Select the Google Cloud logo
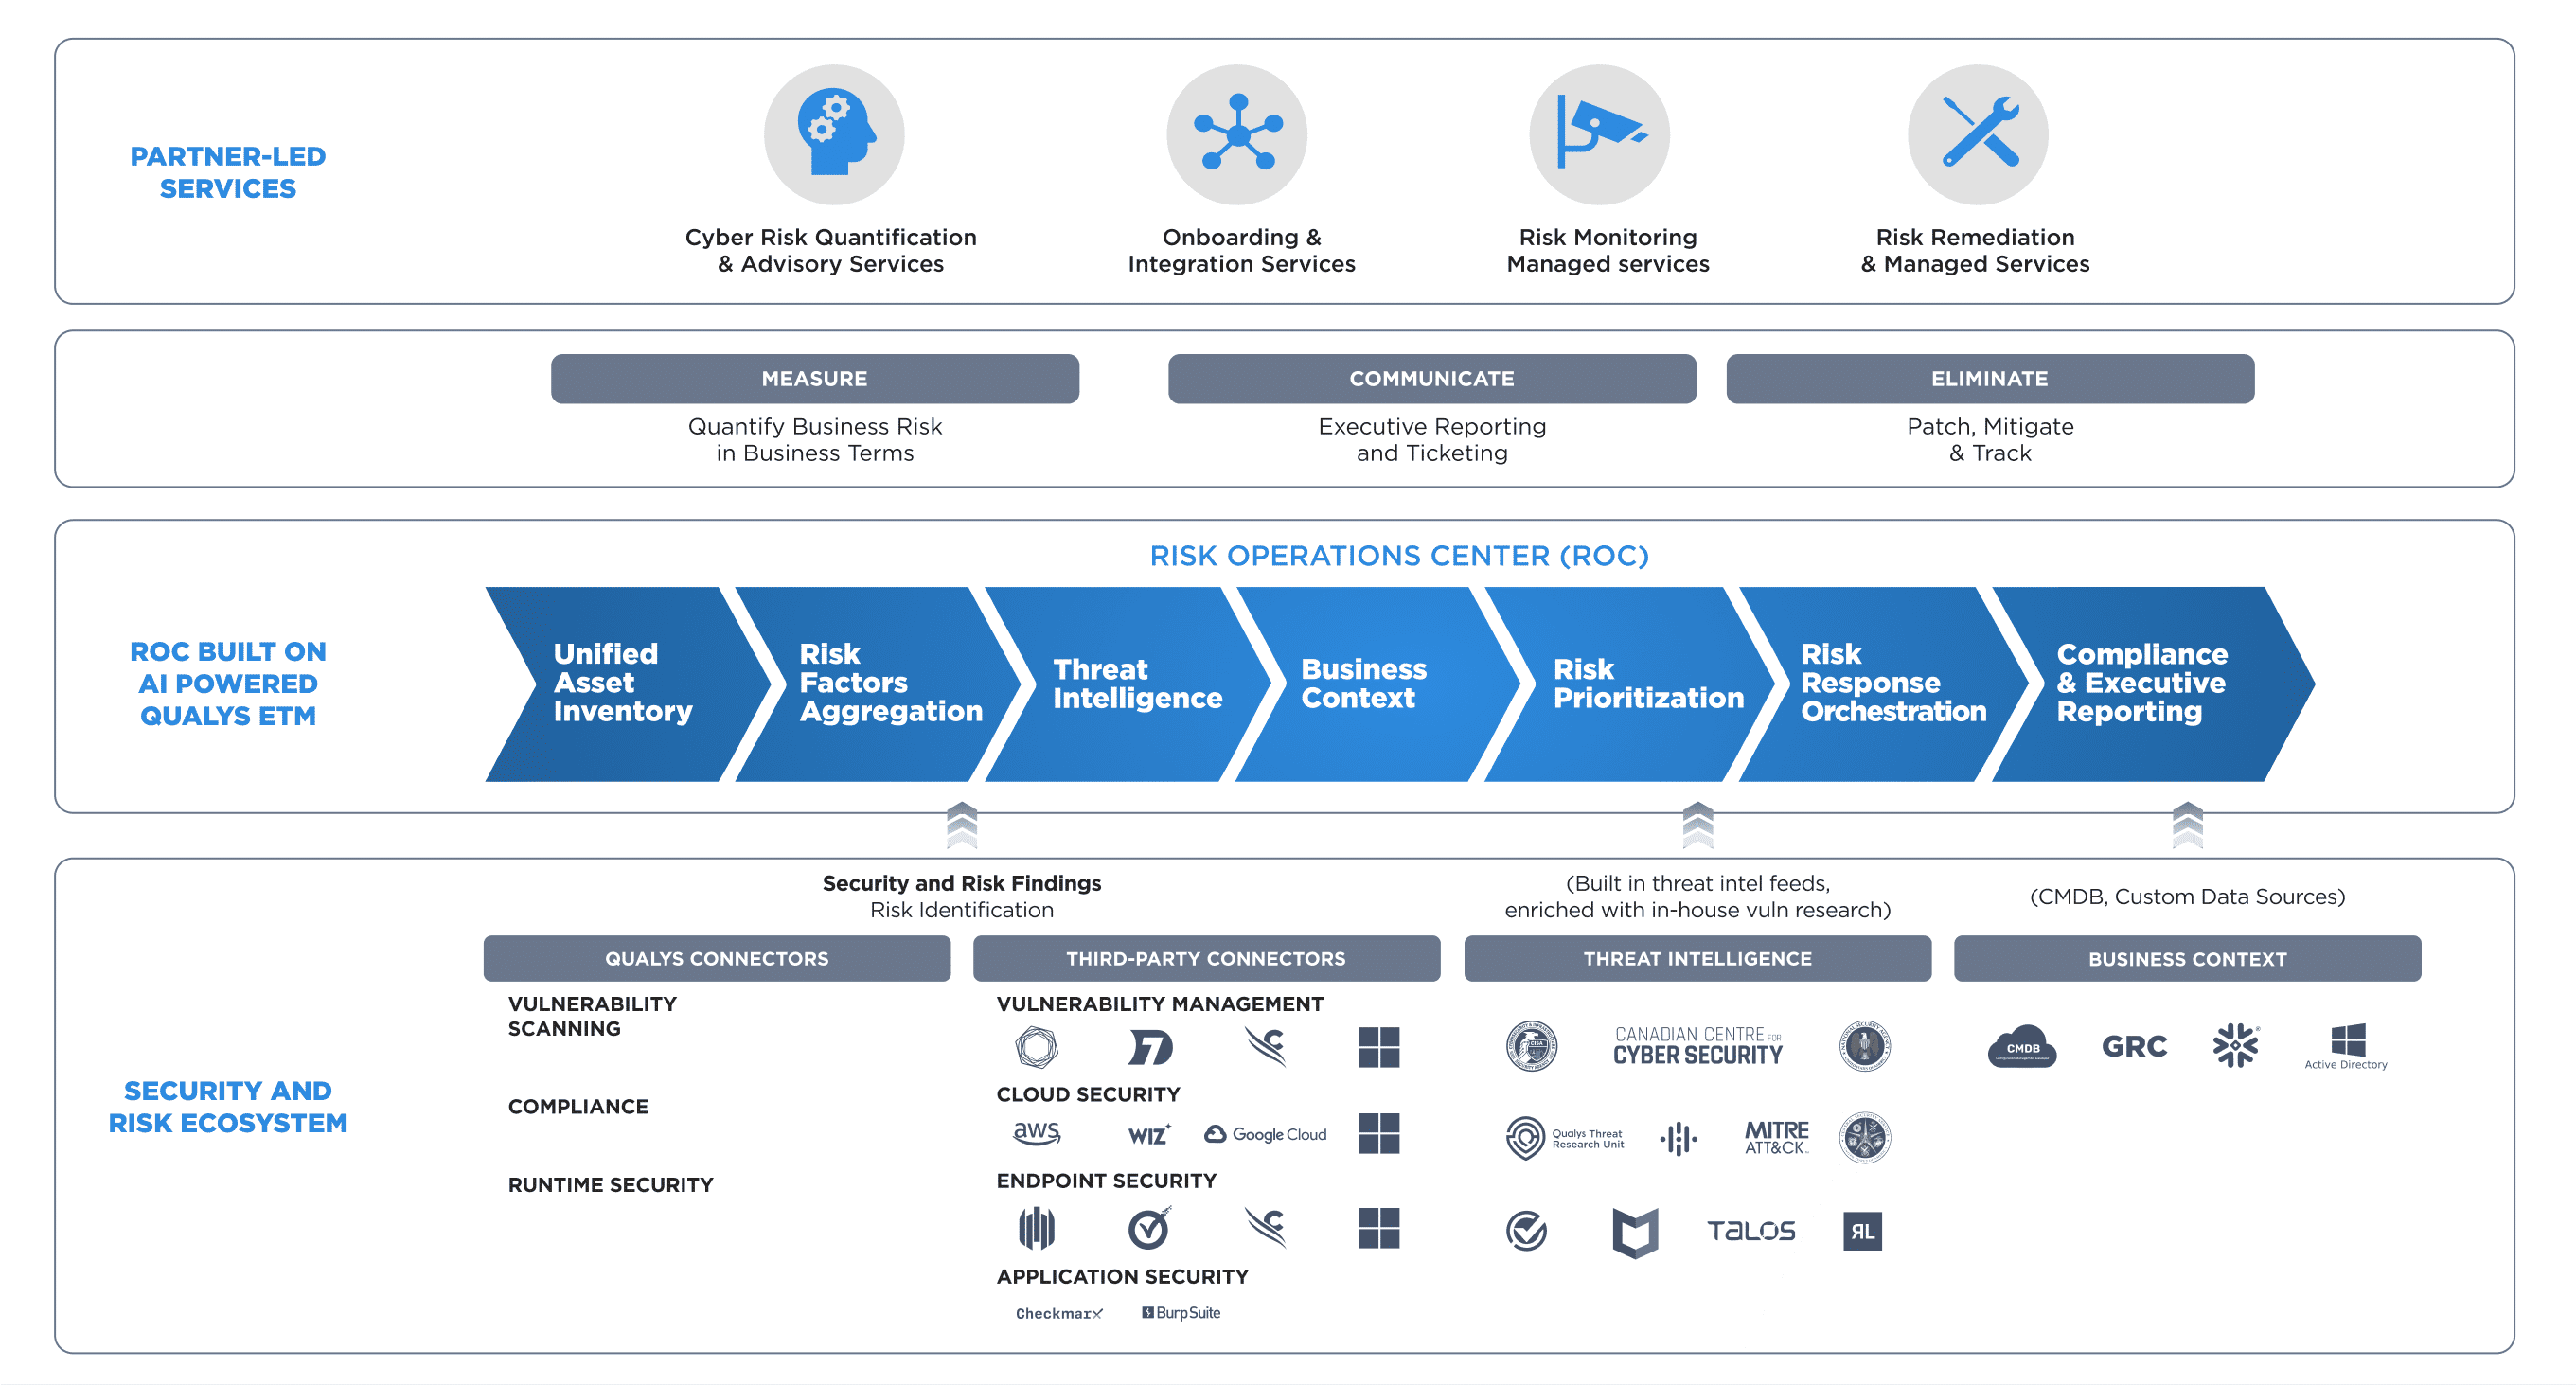Screen dimensions: 2576x1385 [1265, 1134]
